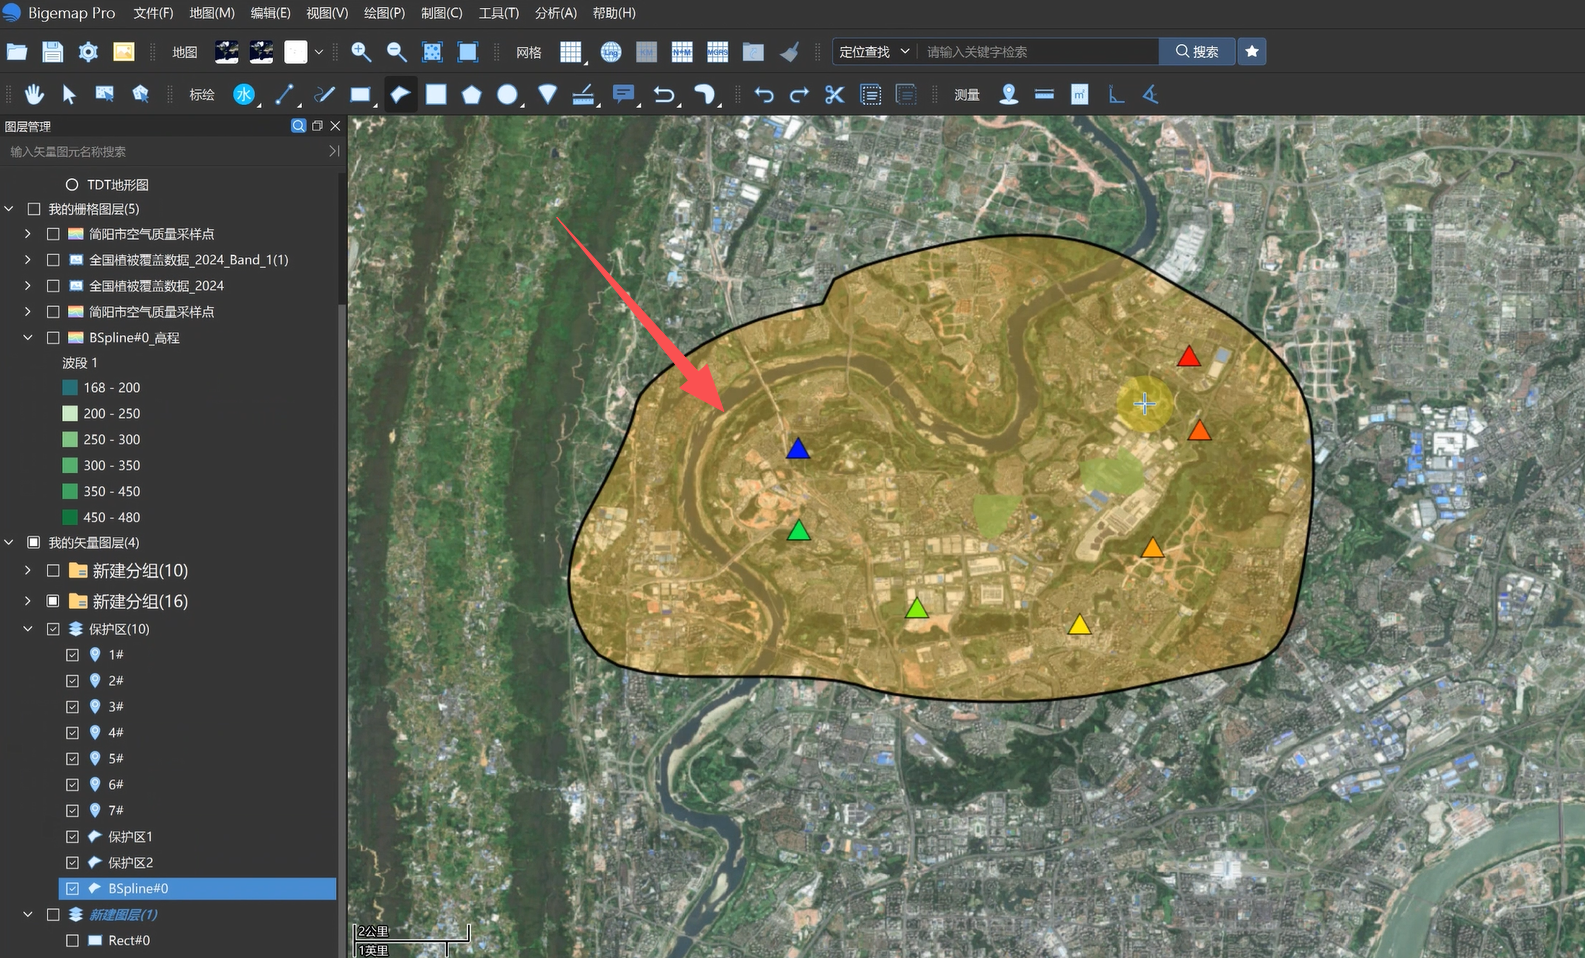Open the 绘图(P) menu
Image resolution: width=1585 pixels, height=958 pixels.
[384, 13]
